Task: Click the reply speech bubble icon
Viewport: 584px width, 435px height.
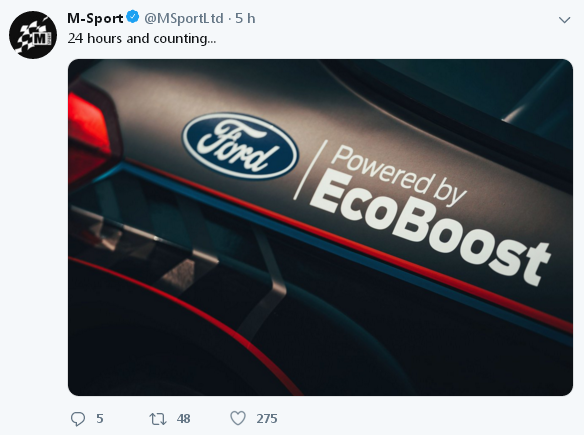Action: [78, 419]
